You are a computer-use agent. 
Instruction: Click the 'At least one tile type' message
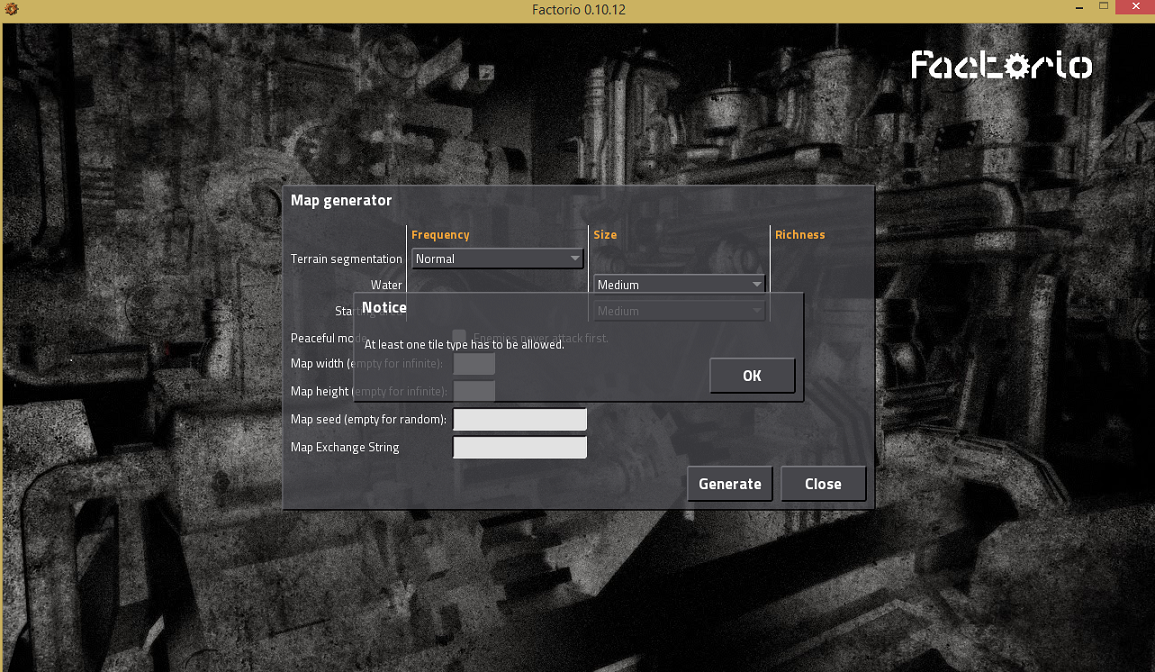pyautogui.click(x=464, y=344)
